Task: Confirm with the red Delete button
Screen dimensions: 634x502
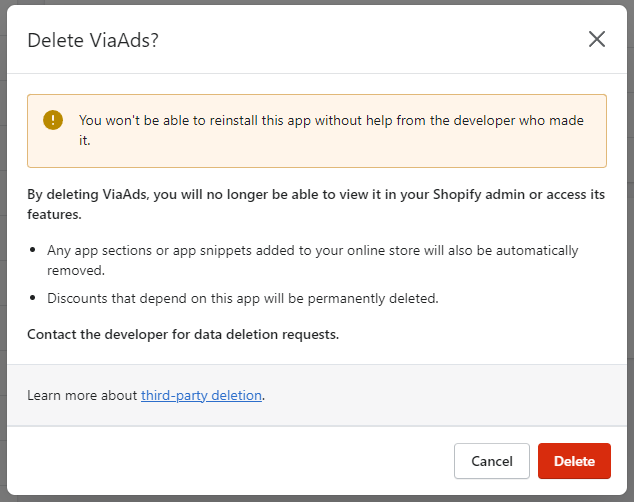Action: [574, 461]
